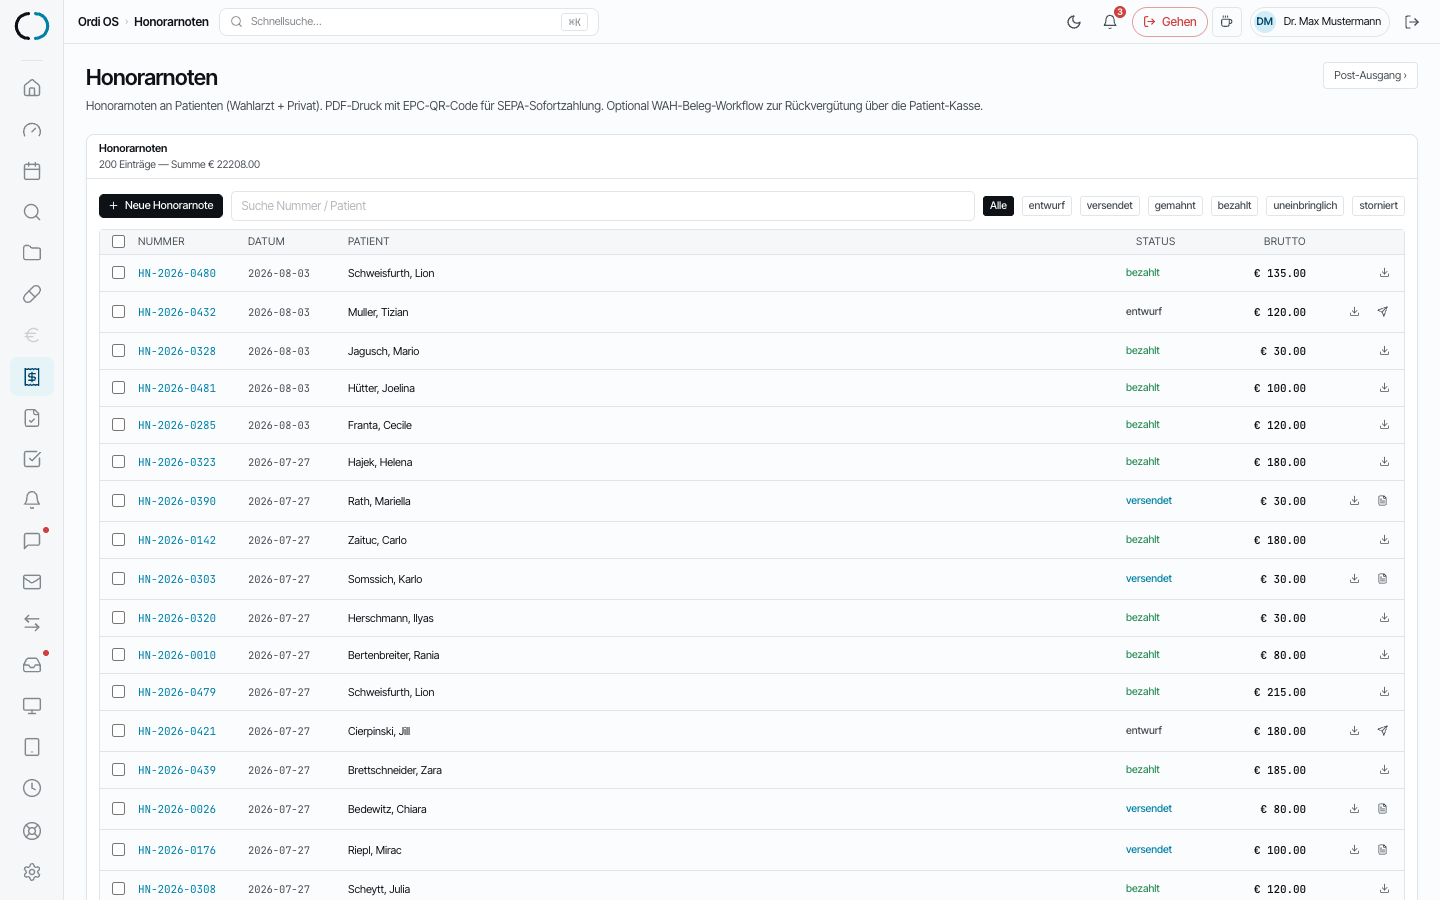1440x900 pixels.
Task: Focus the Suche Nummer / Patient field
Action: coord(603,206)
